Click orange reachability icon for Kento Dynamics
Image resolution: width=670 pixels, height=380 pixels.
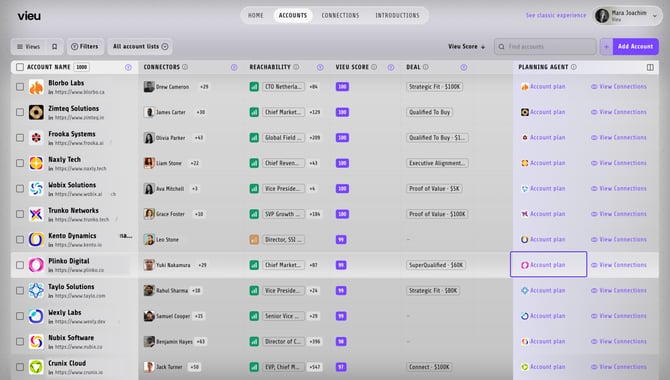point(254,239)
